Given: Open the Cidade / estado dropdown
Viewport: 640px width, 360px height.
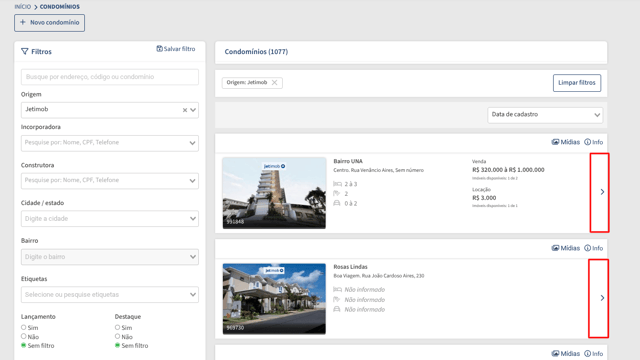Looking at the screenshot, I should coord(110,218).
